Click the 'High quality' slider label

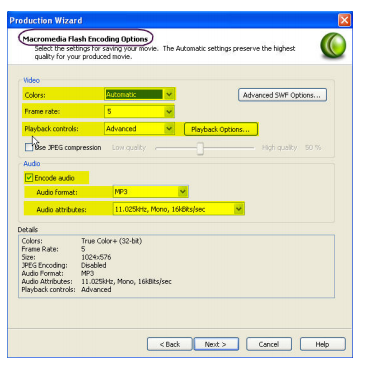pyautogui.click(x=279, y=147)
